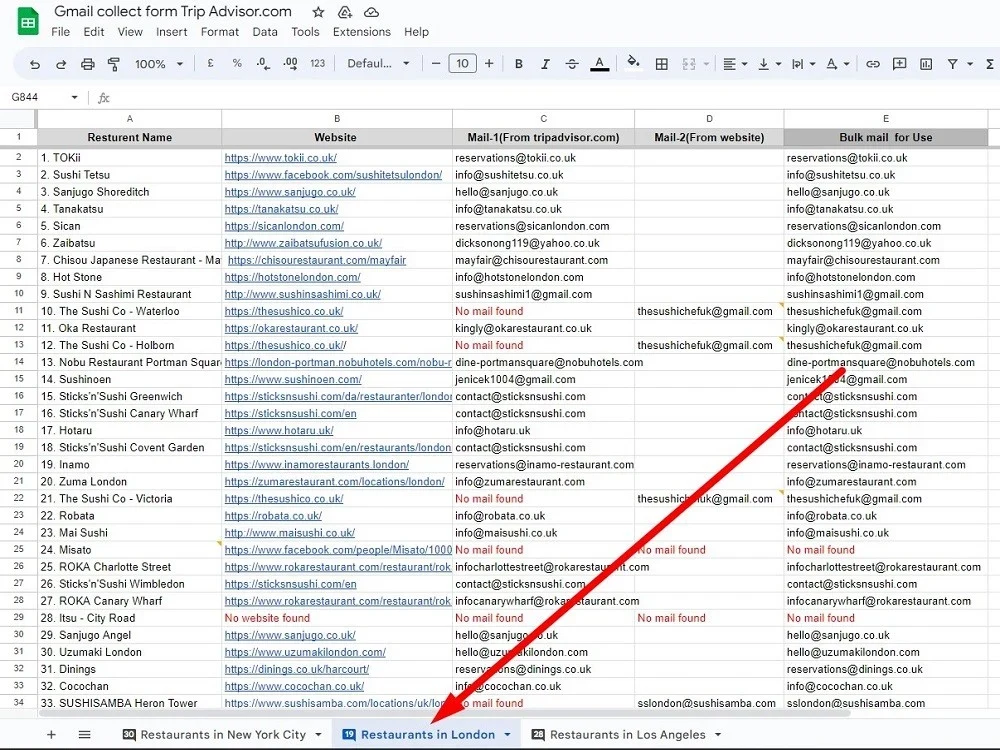This screenshot has height=750, width=1000.
Task: Open the Borders icon
Action: (663, 62)
